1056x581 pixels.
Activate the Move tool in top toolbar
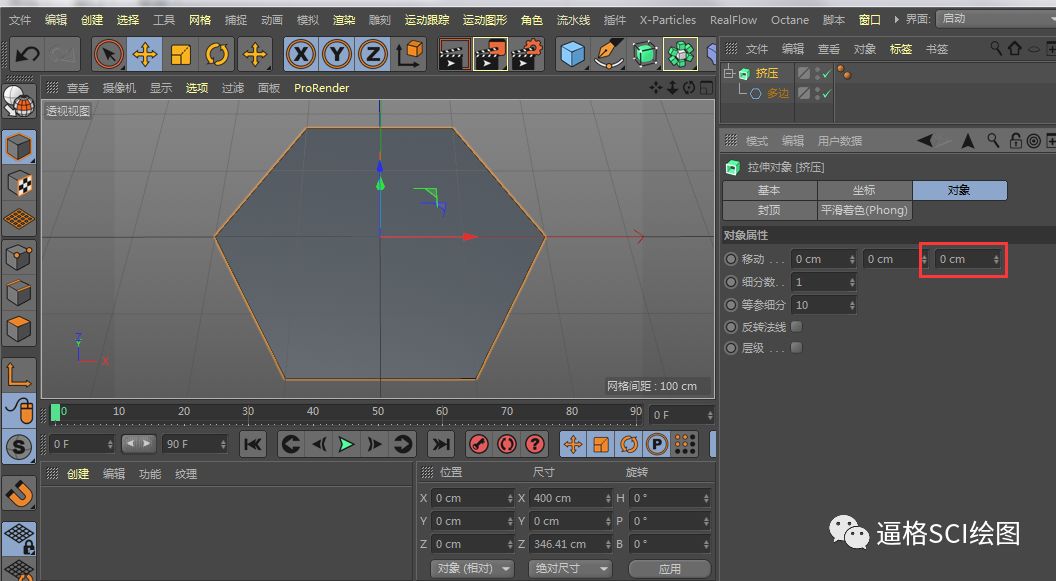(145, 54)
